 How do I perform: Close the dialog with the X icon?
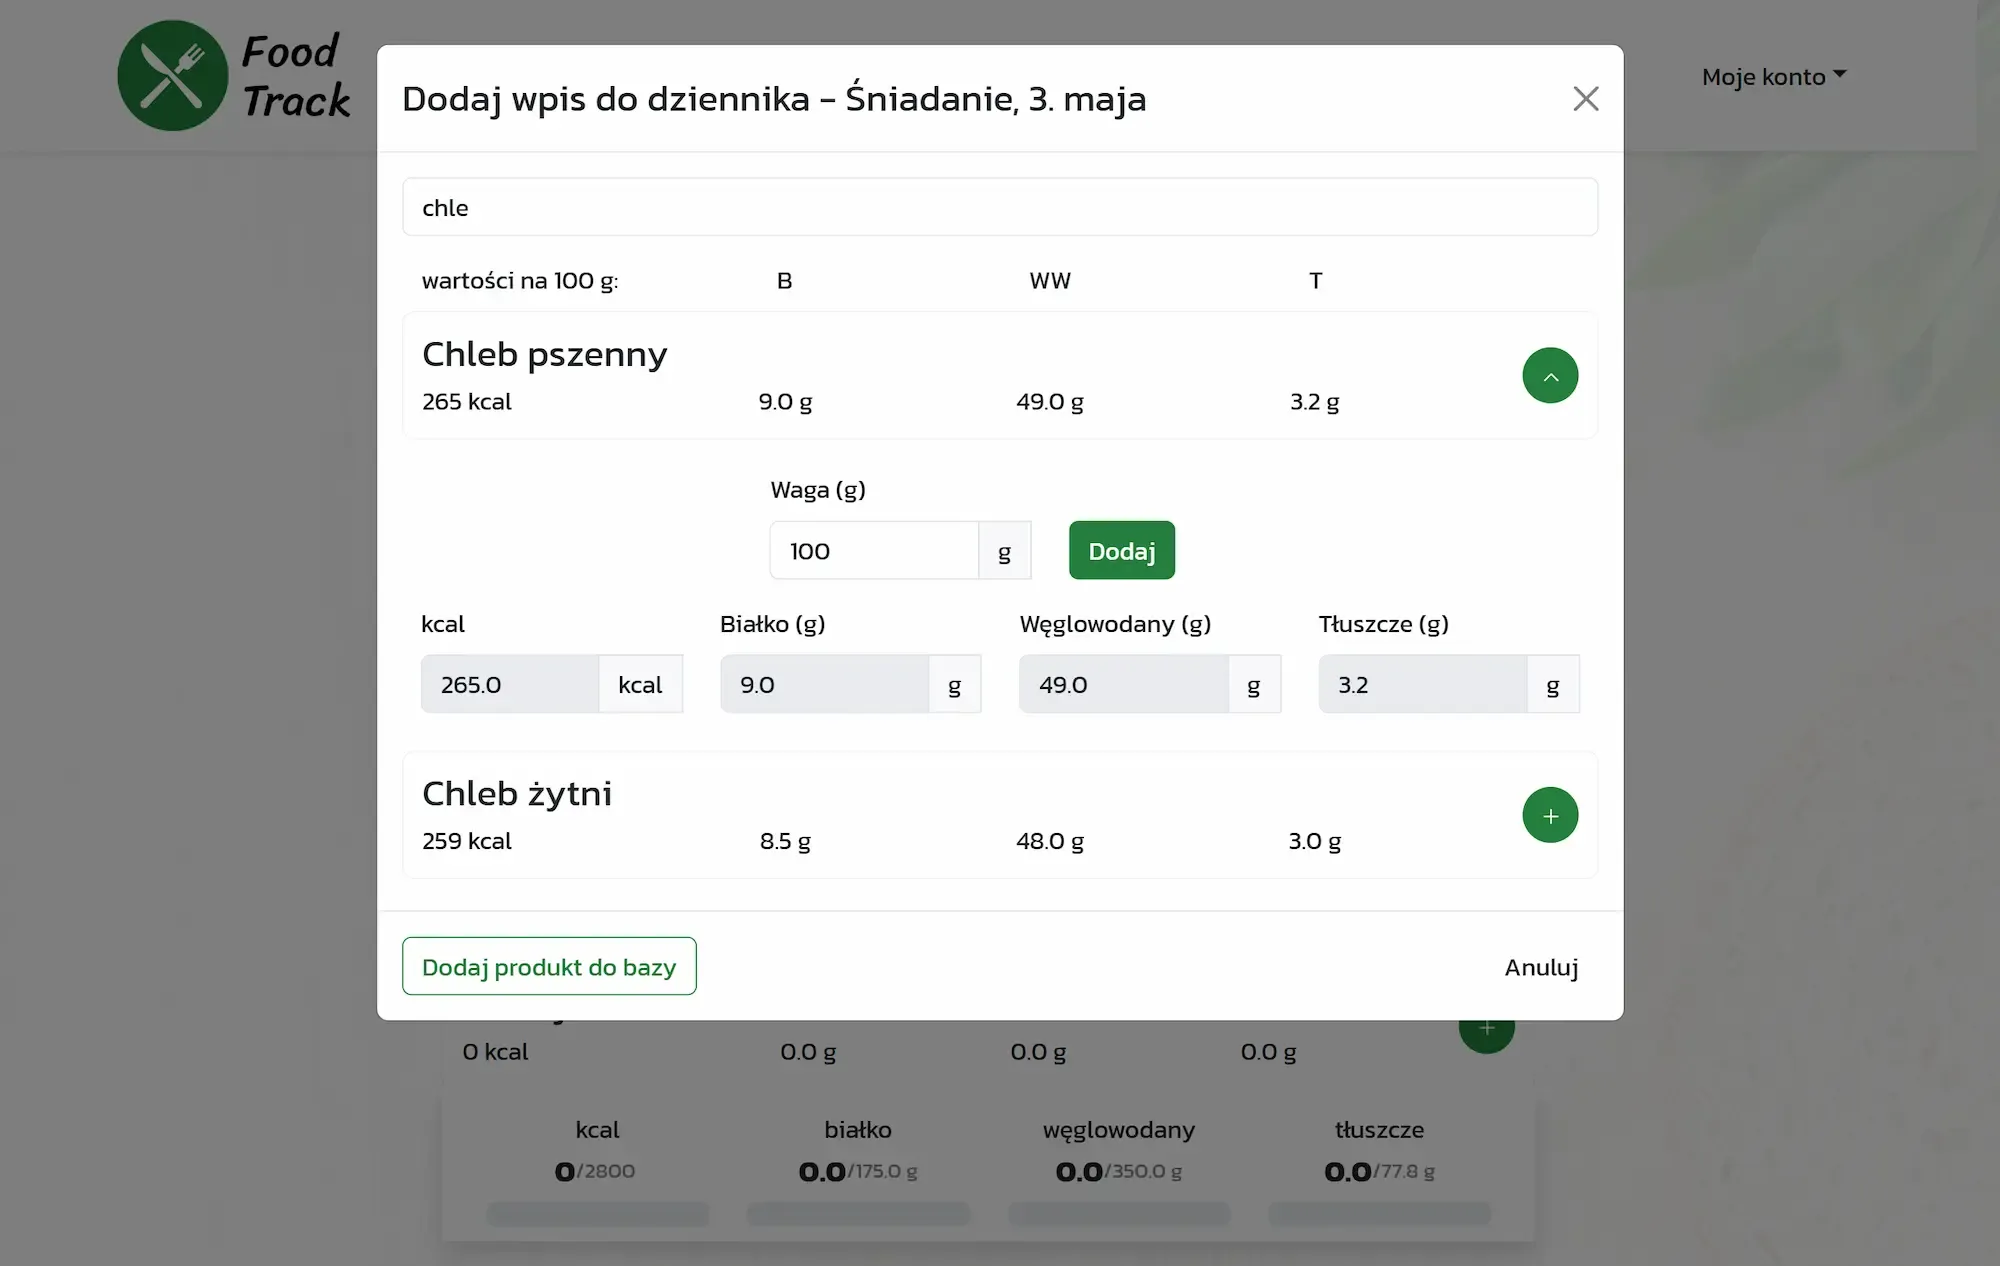(x=1585, y=98)
